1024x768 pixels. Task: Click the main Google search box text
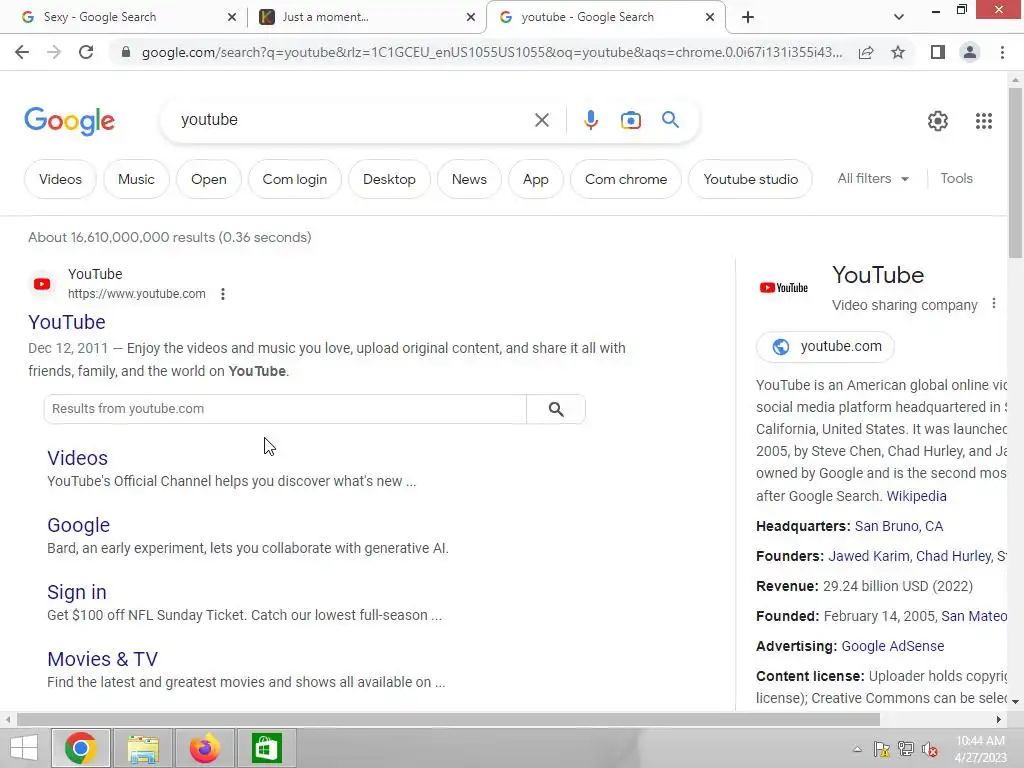(x=209, y=120)
